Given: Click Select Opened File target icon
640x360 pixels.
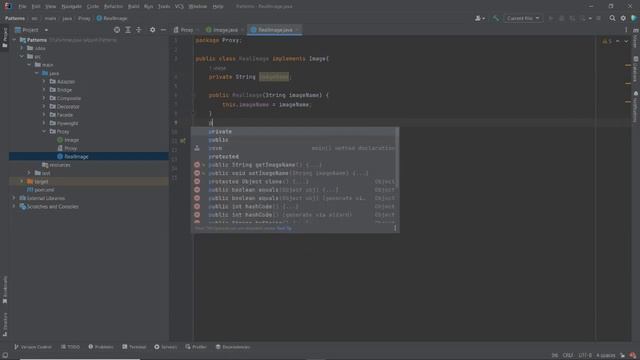Looking at the screenshot, I should pyautogui.click(x=117, y=30).
